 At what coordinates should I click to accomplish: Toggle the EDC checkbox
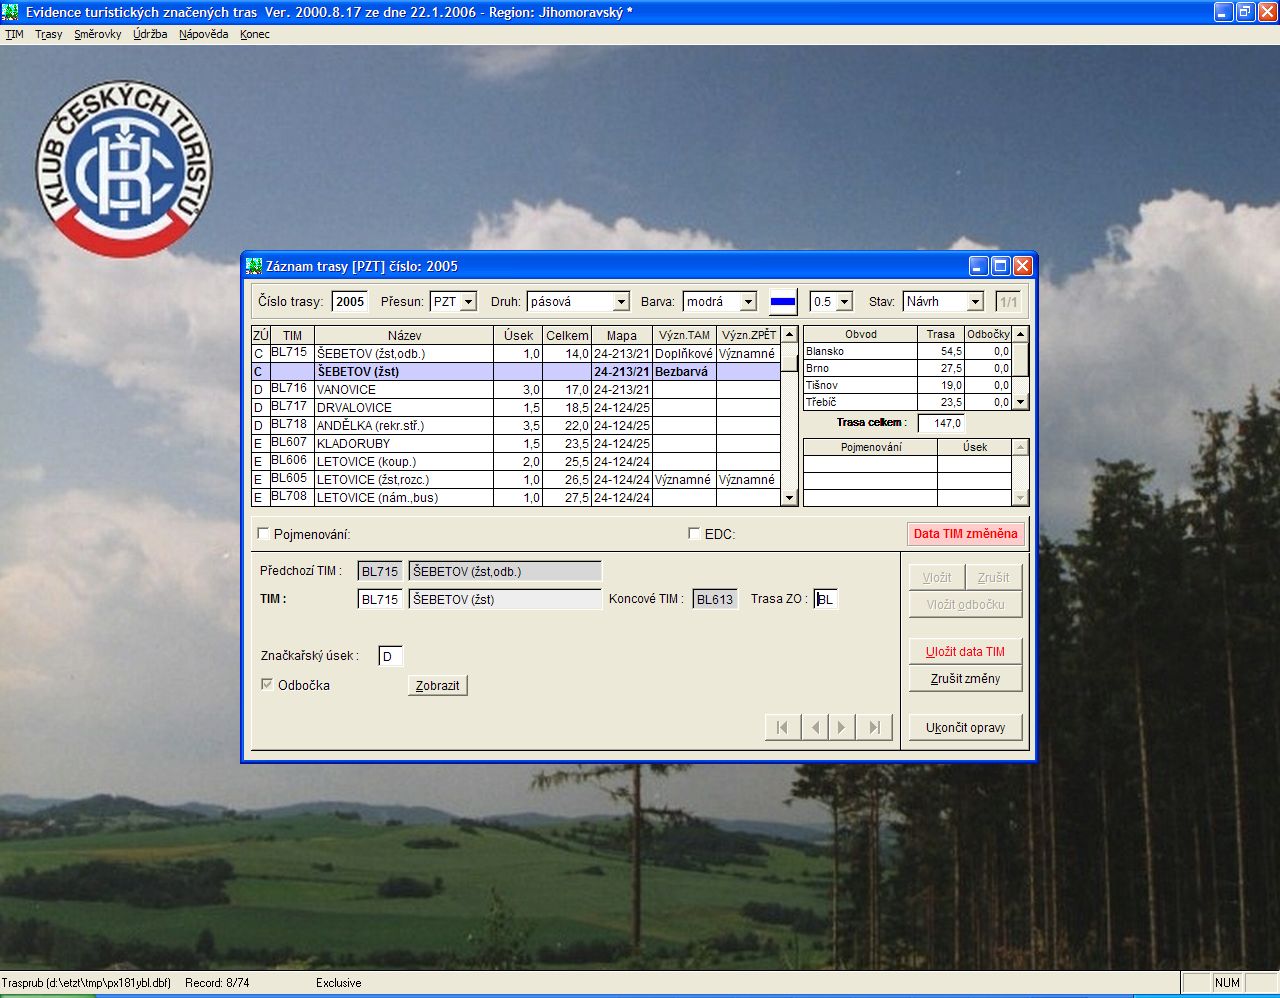(x=694, y=534)
